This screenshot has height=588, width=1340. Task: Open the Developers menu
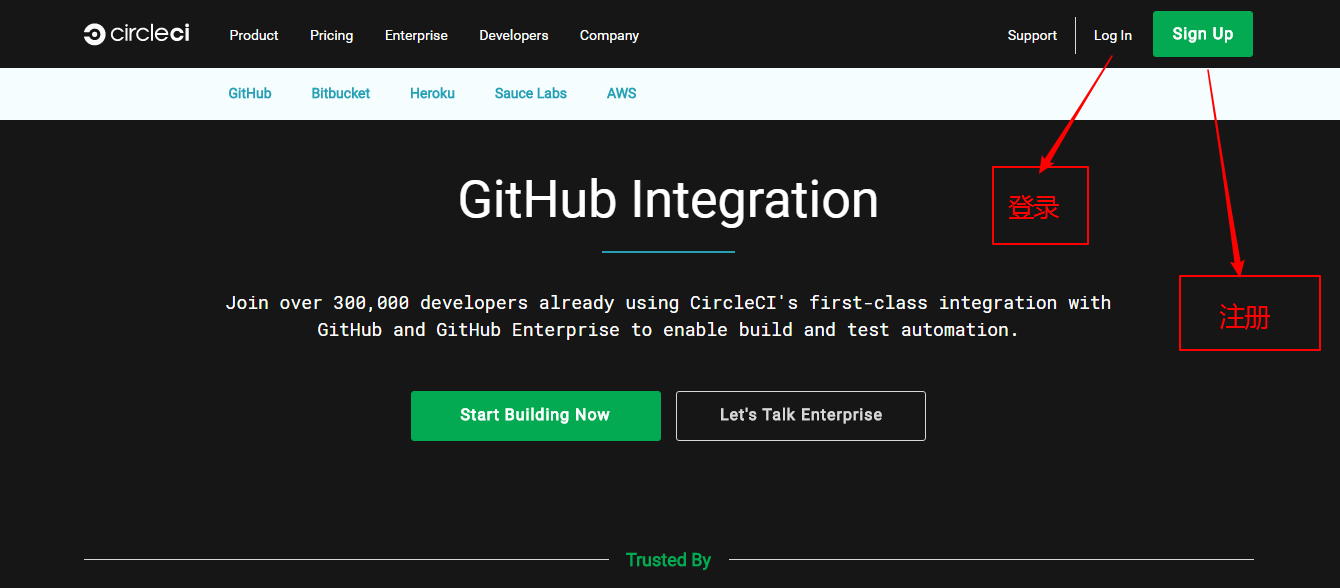[x=514, y=35]
